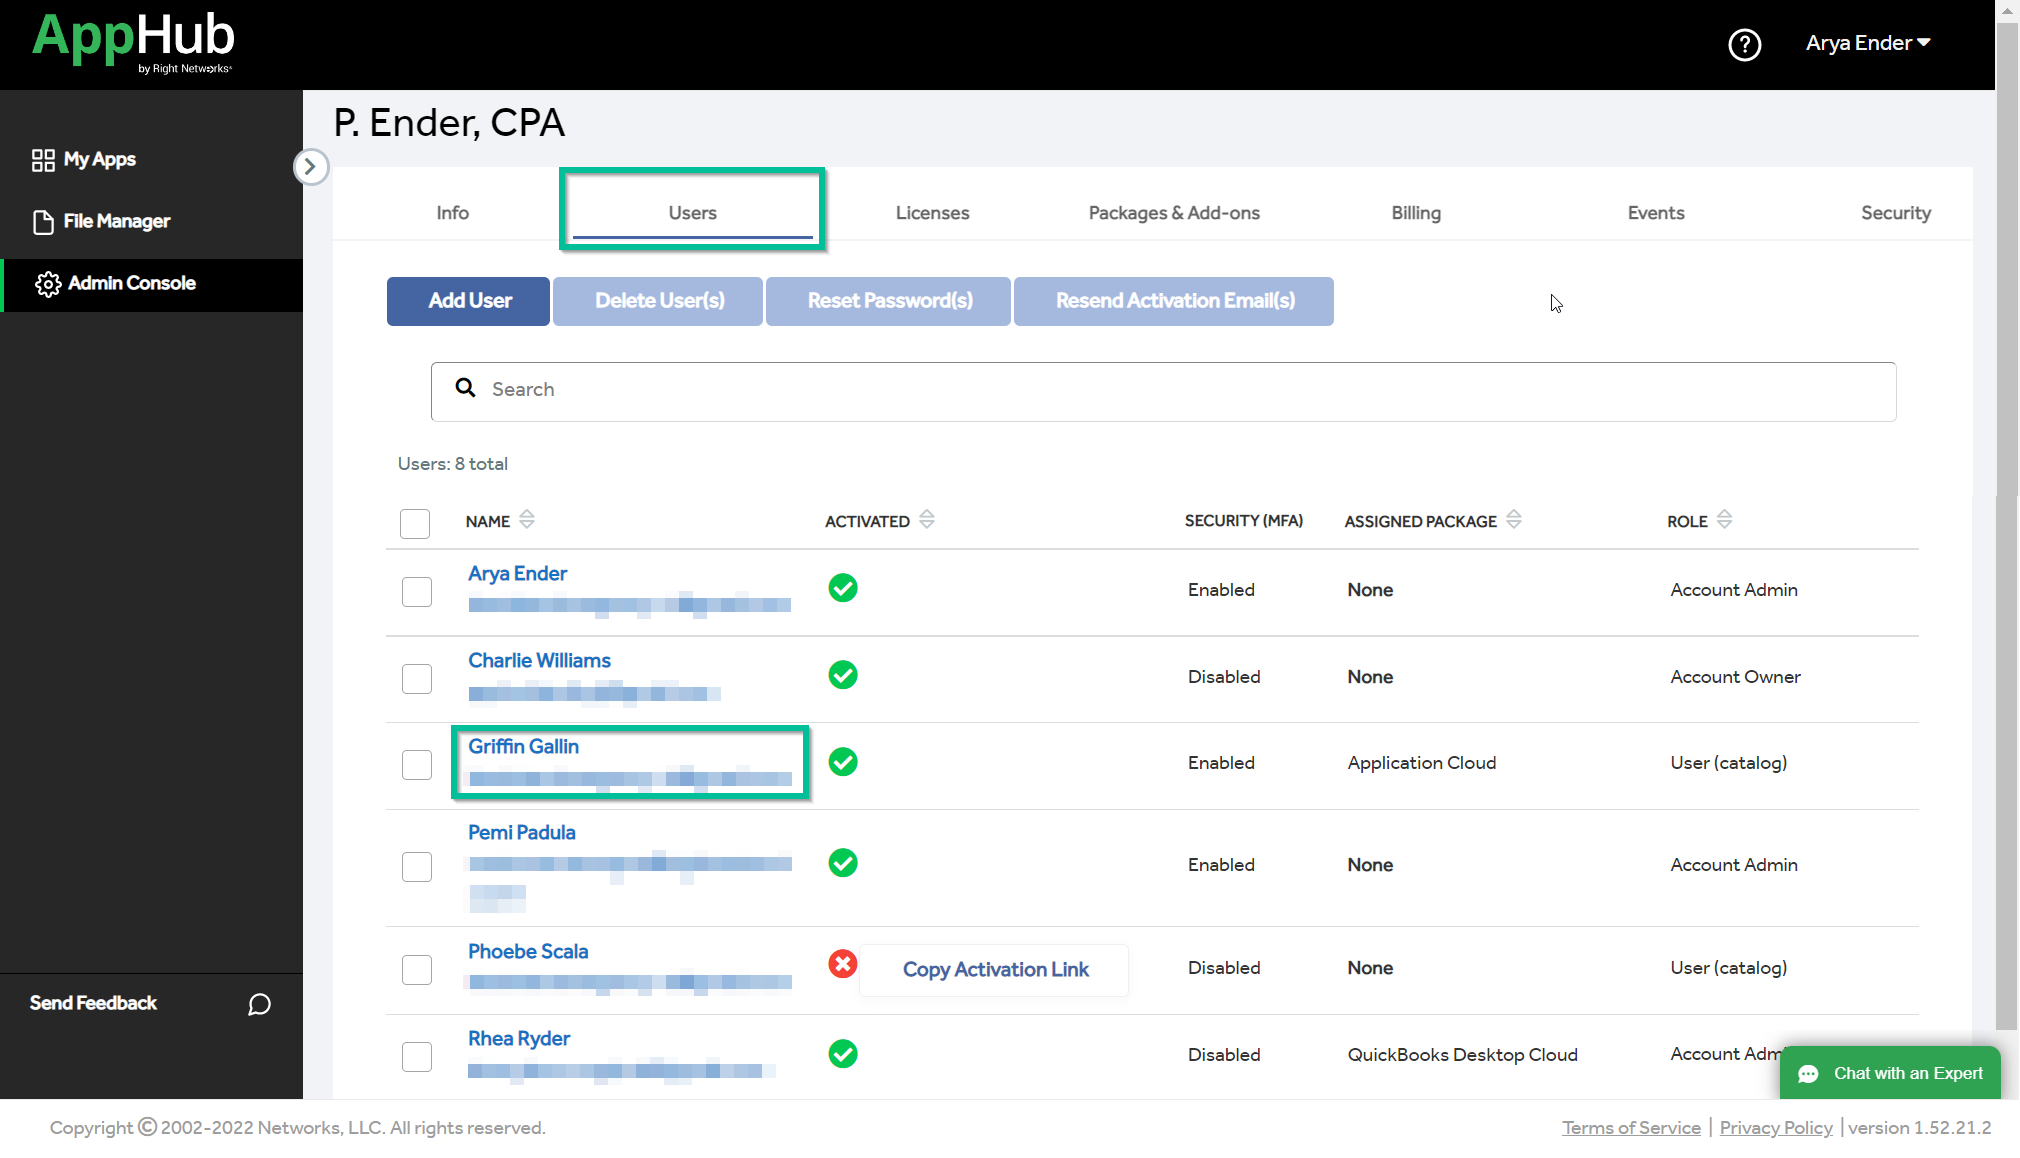Open Send Feedback chat bubble icon
This screenshot has height=1158, width=2020.
tap(258, 1004)
